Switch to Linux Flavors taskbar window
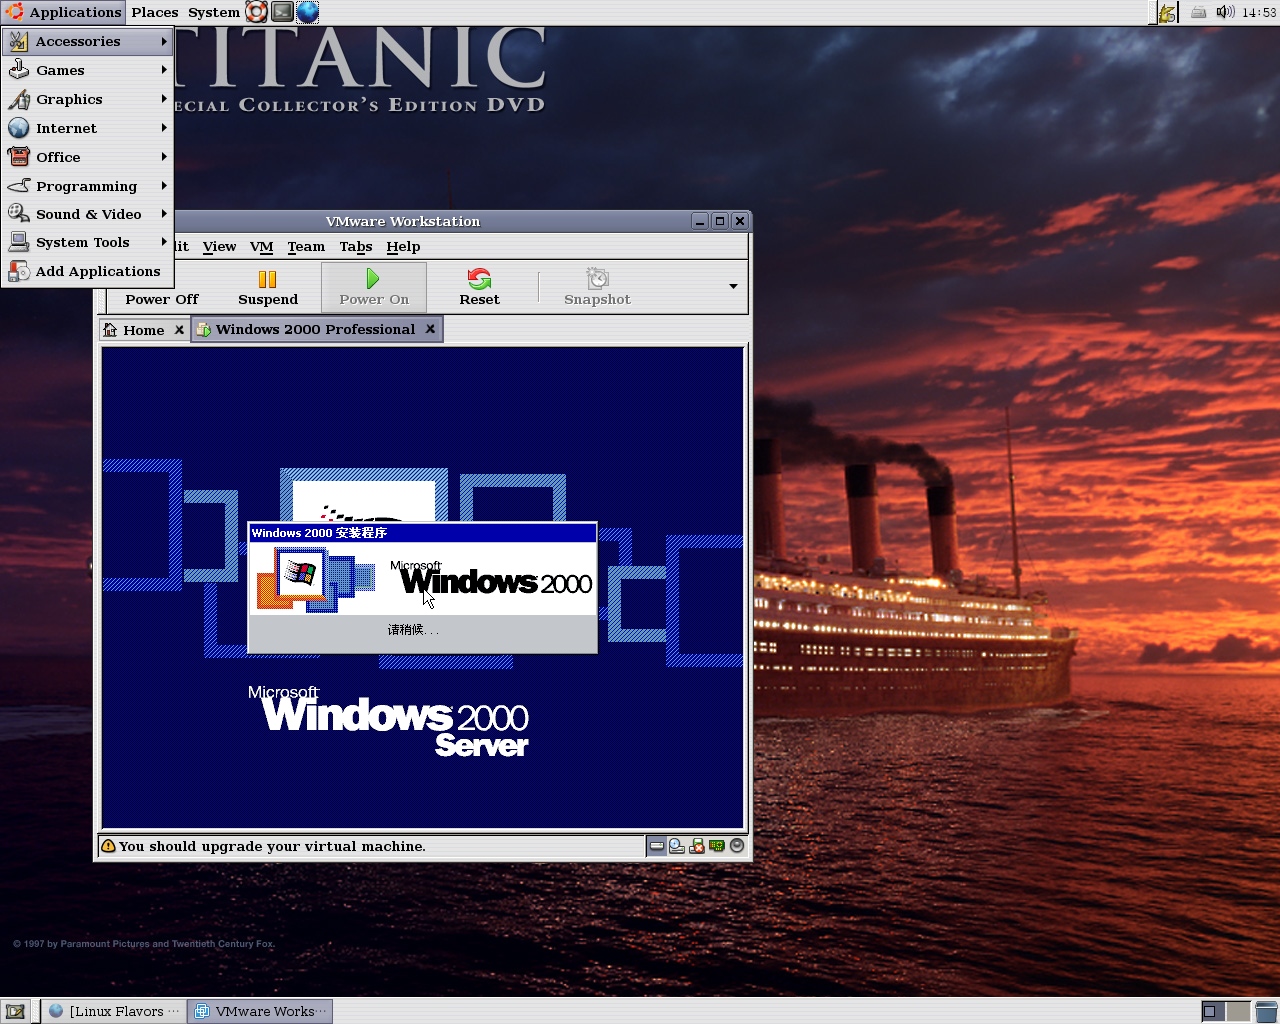1280x1024 pixels. coord(113,1011)
